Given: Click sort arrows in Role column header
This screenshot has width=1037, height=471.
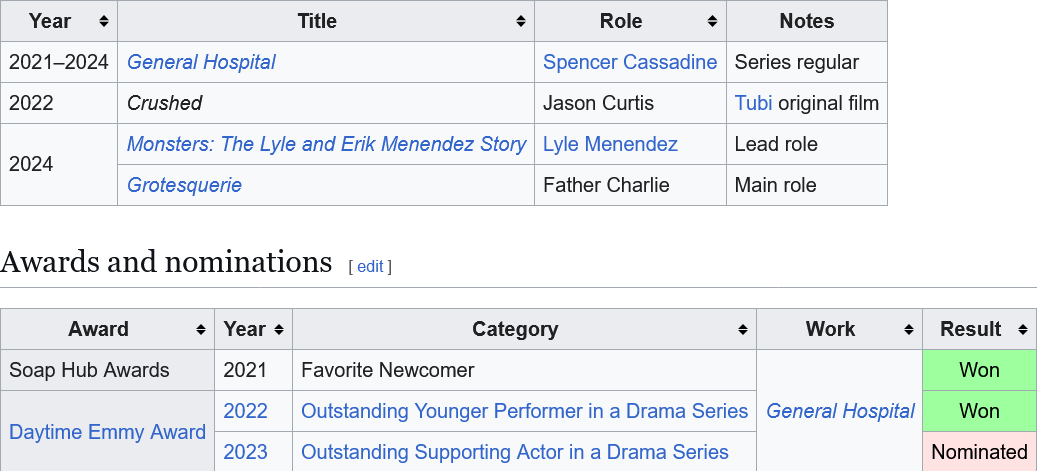Looking at the screenshot, I should point(712,21).
